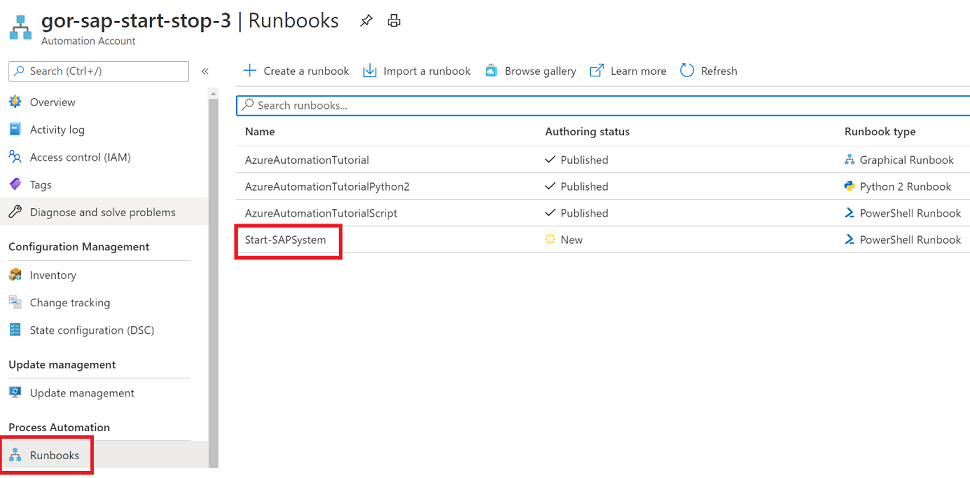Viewport: 970px width, 478px height.
Task: Open Activity log in the sidebar
Action: (57, 130)
